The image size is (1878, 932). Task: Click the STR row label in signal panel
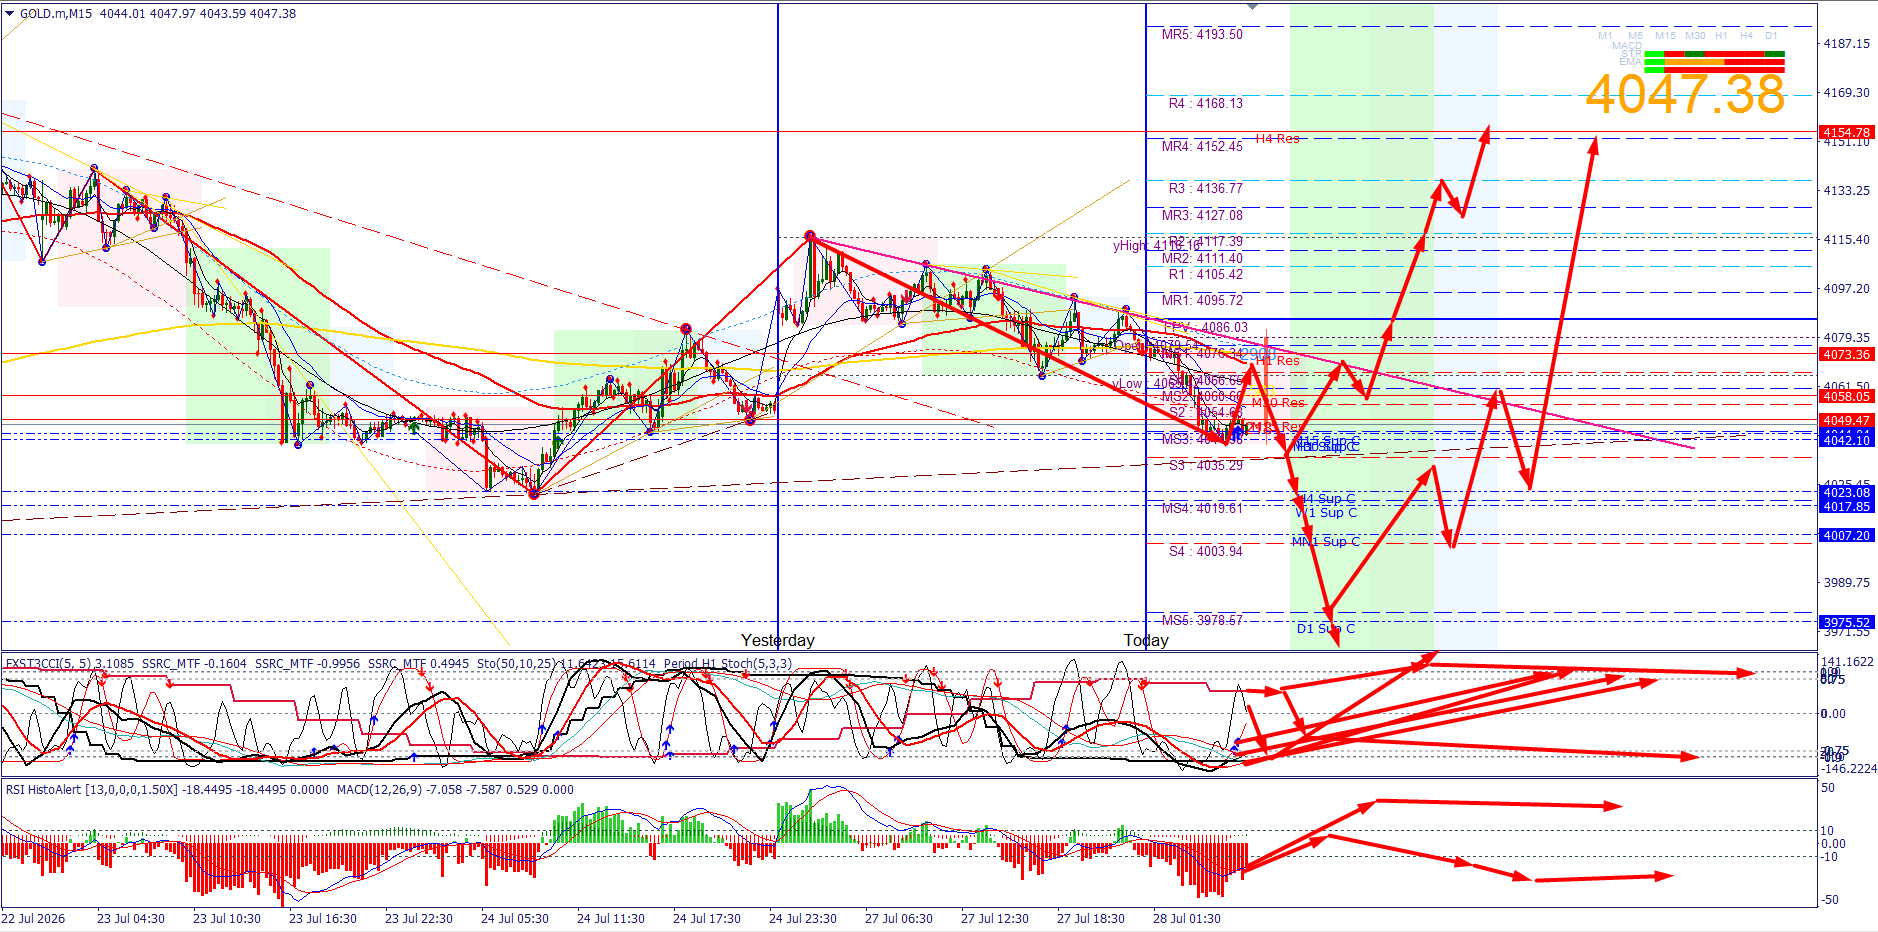1631,54
